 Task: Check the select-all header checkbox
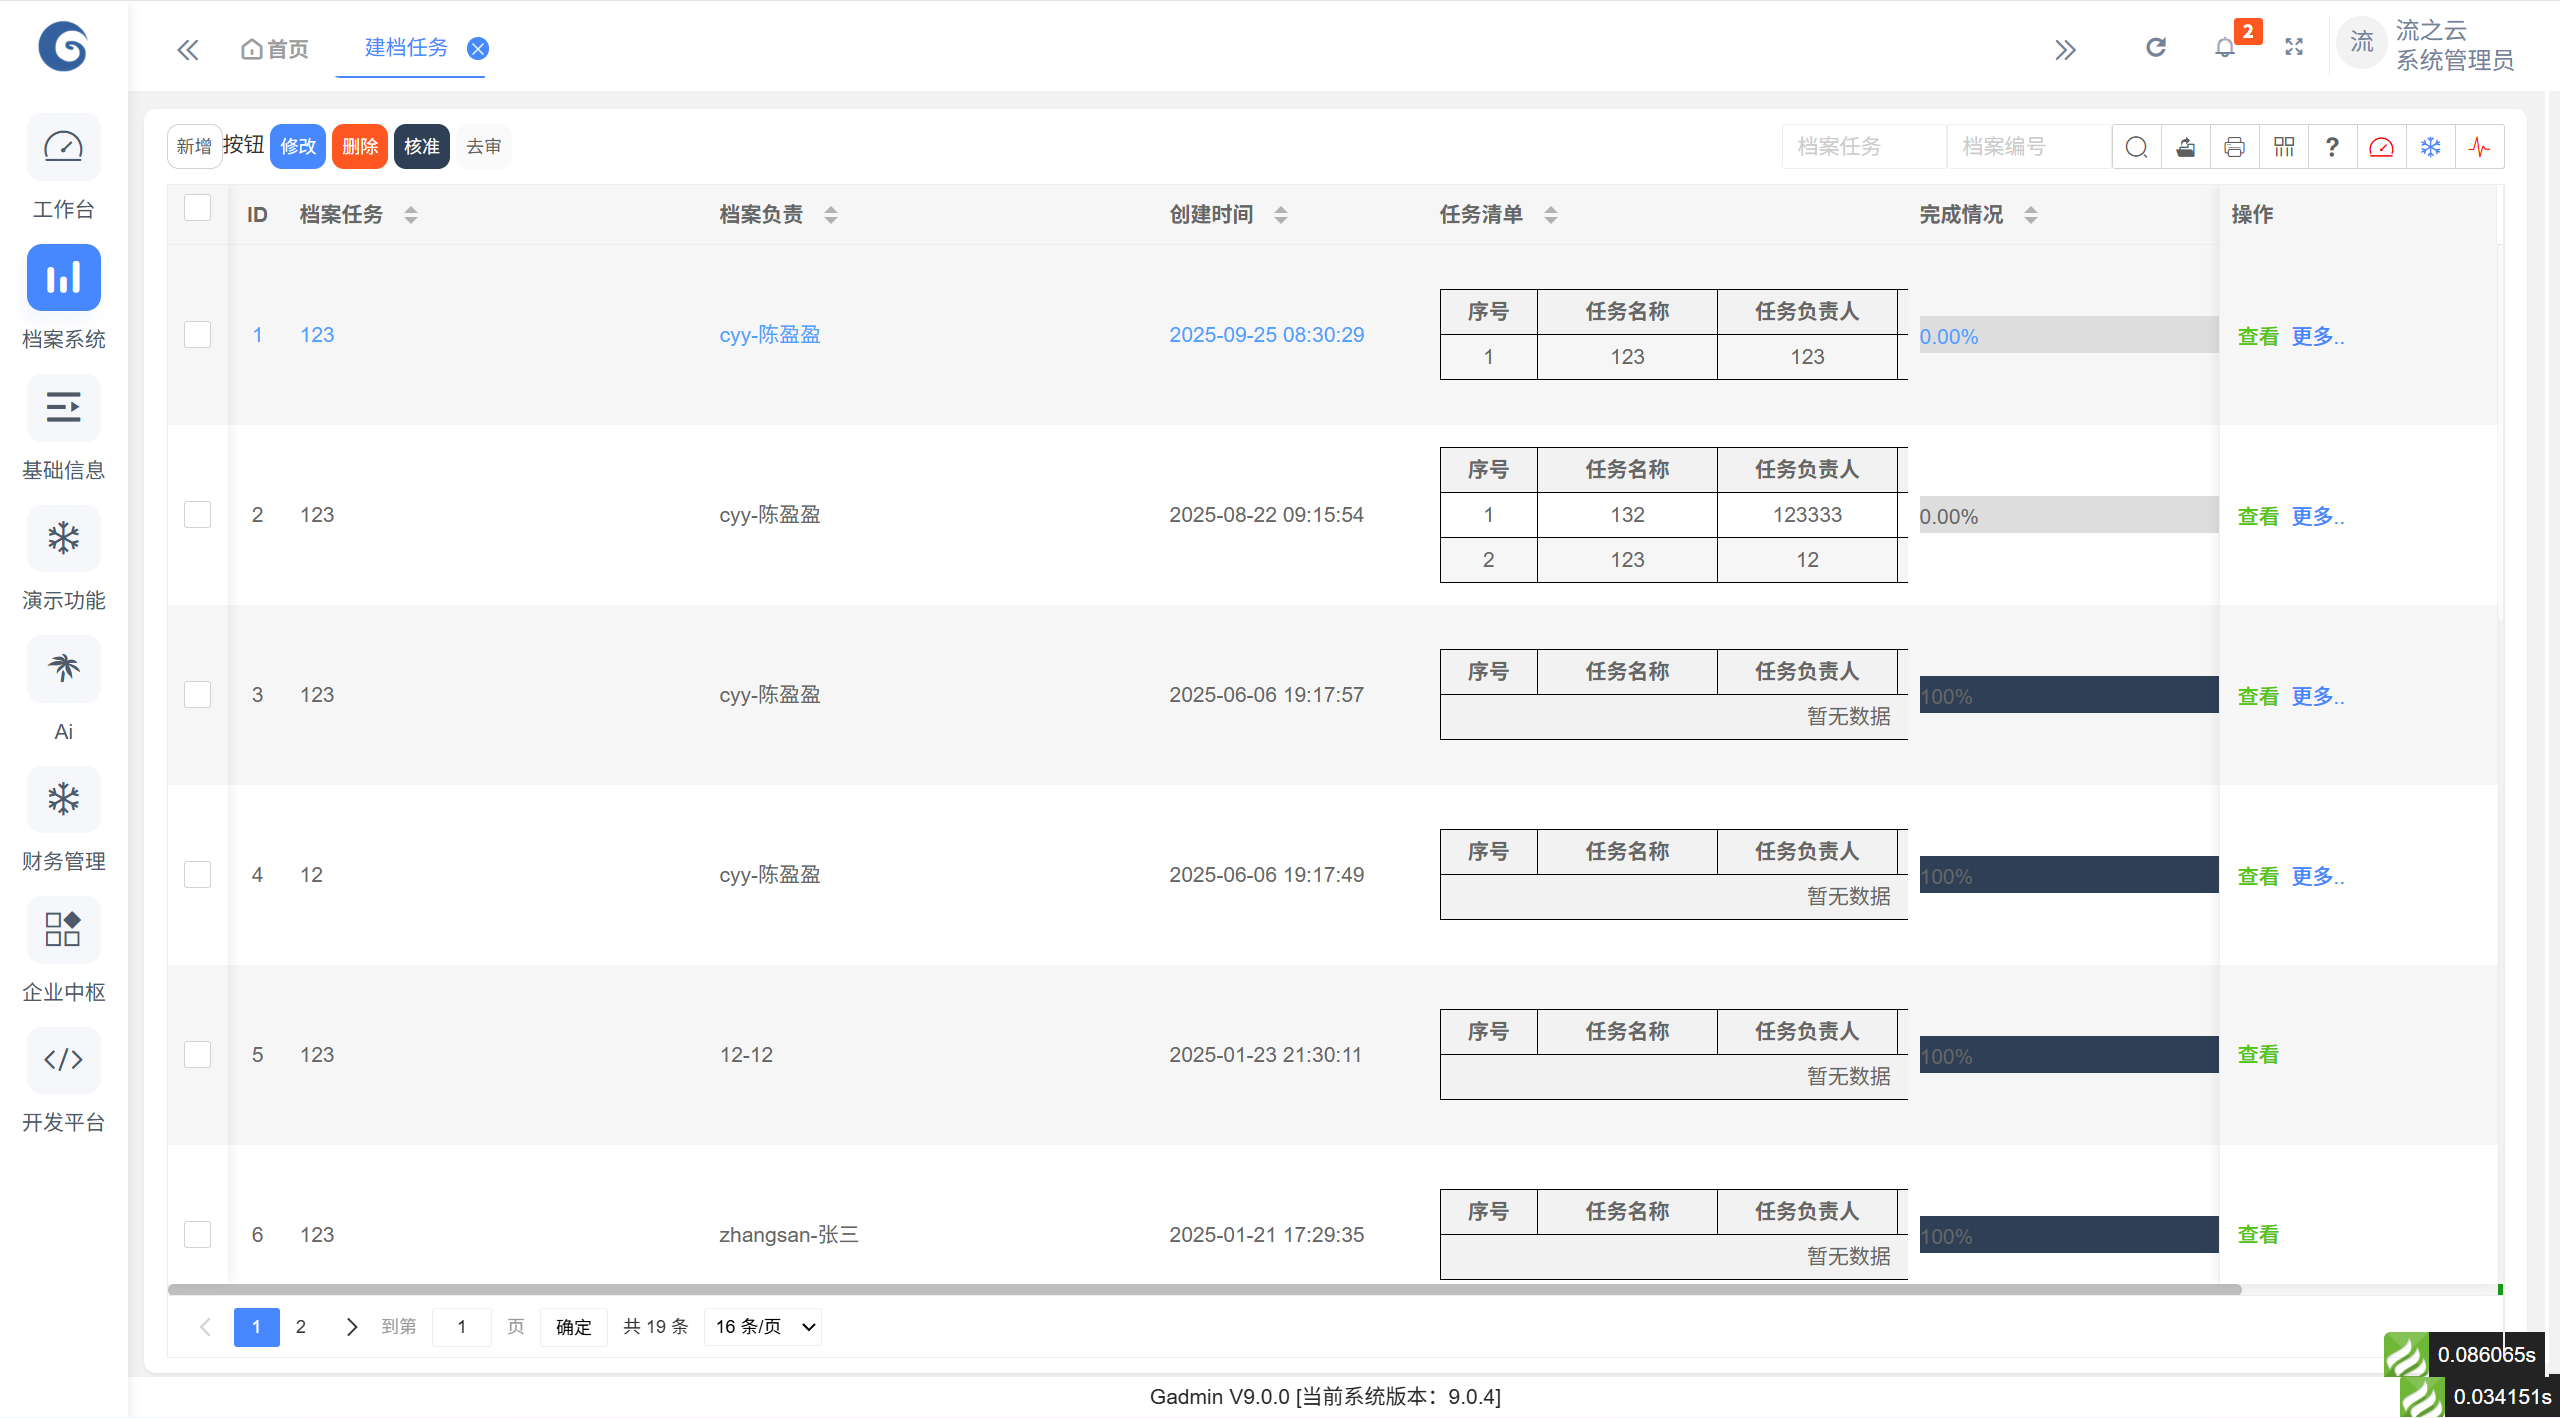pyautogui.click(x=198, y=208)
